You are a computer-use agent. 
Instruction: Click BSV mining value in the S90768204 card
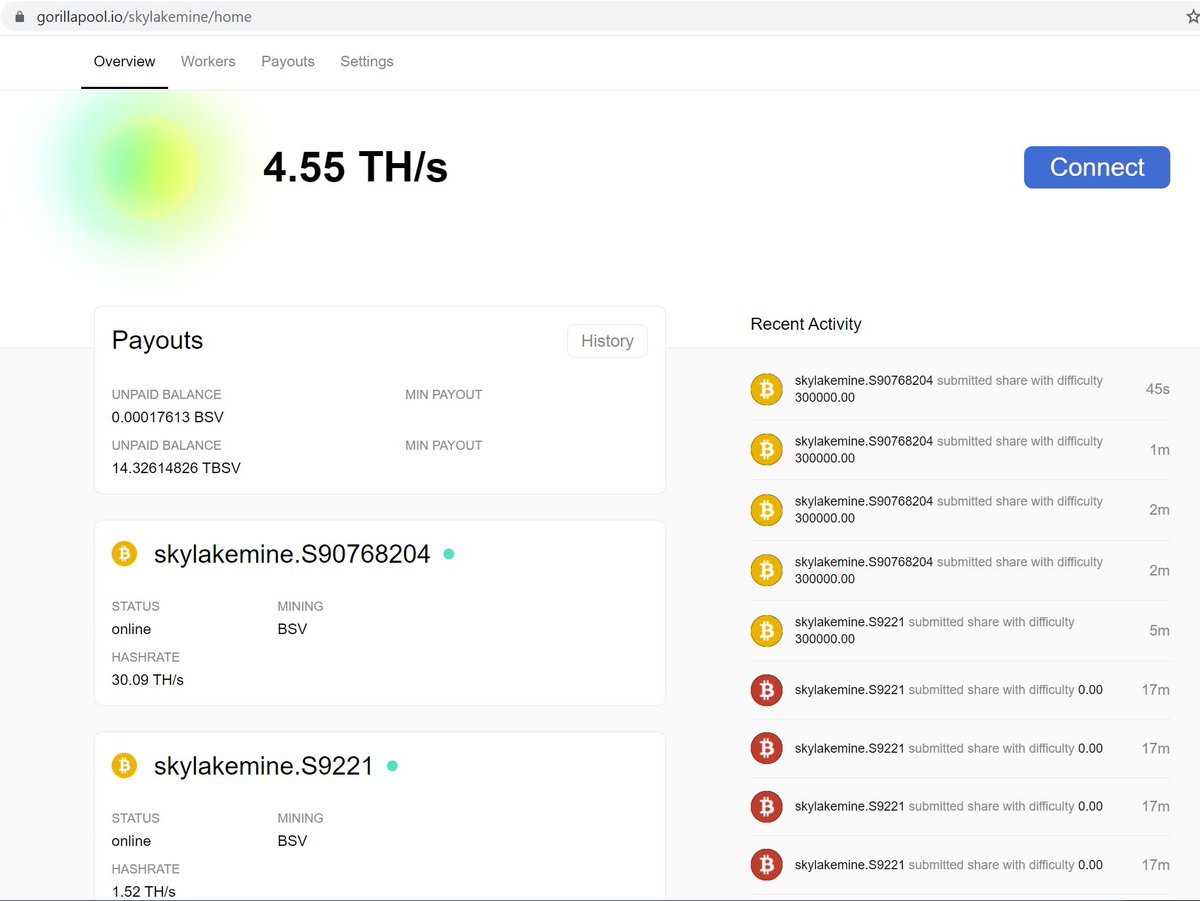[x=292, y=629]
